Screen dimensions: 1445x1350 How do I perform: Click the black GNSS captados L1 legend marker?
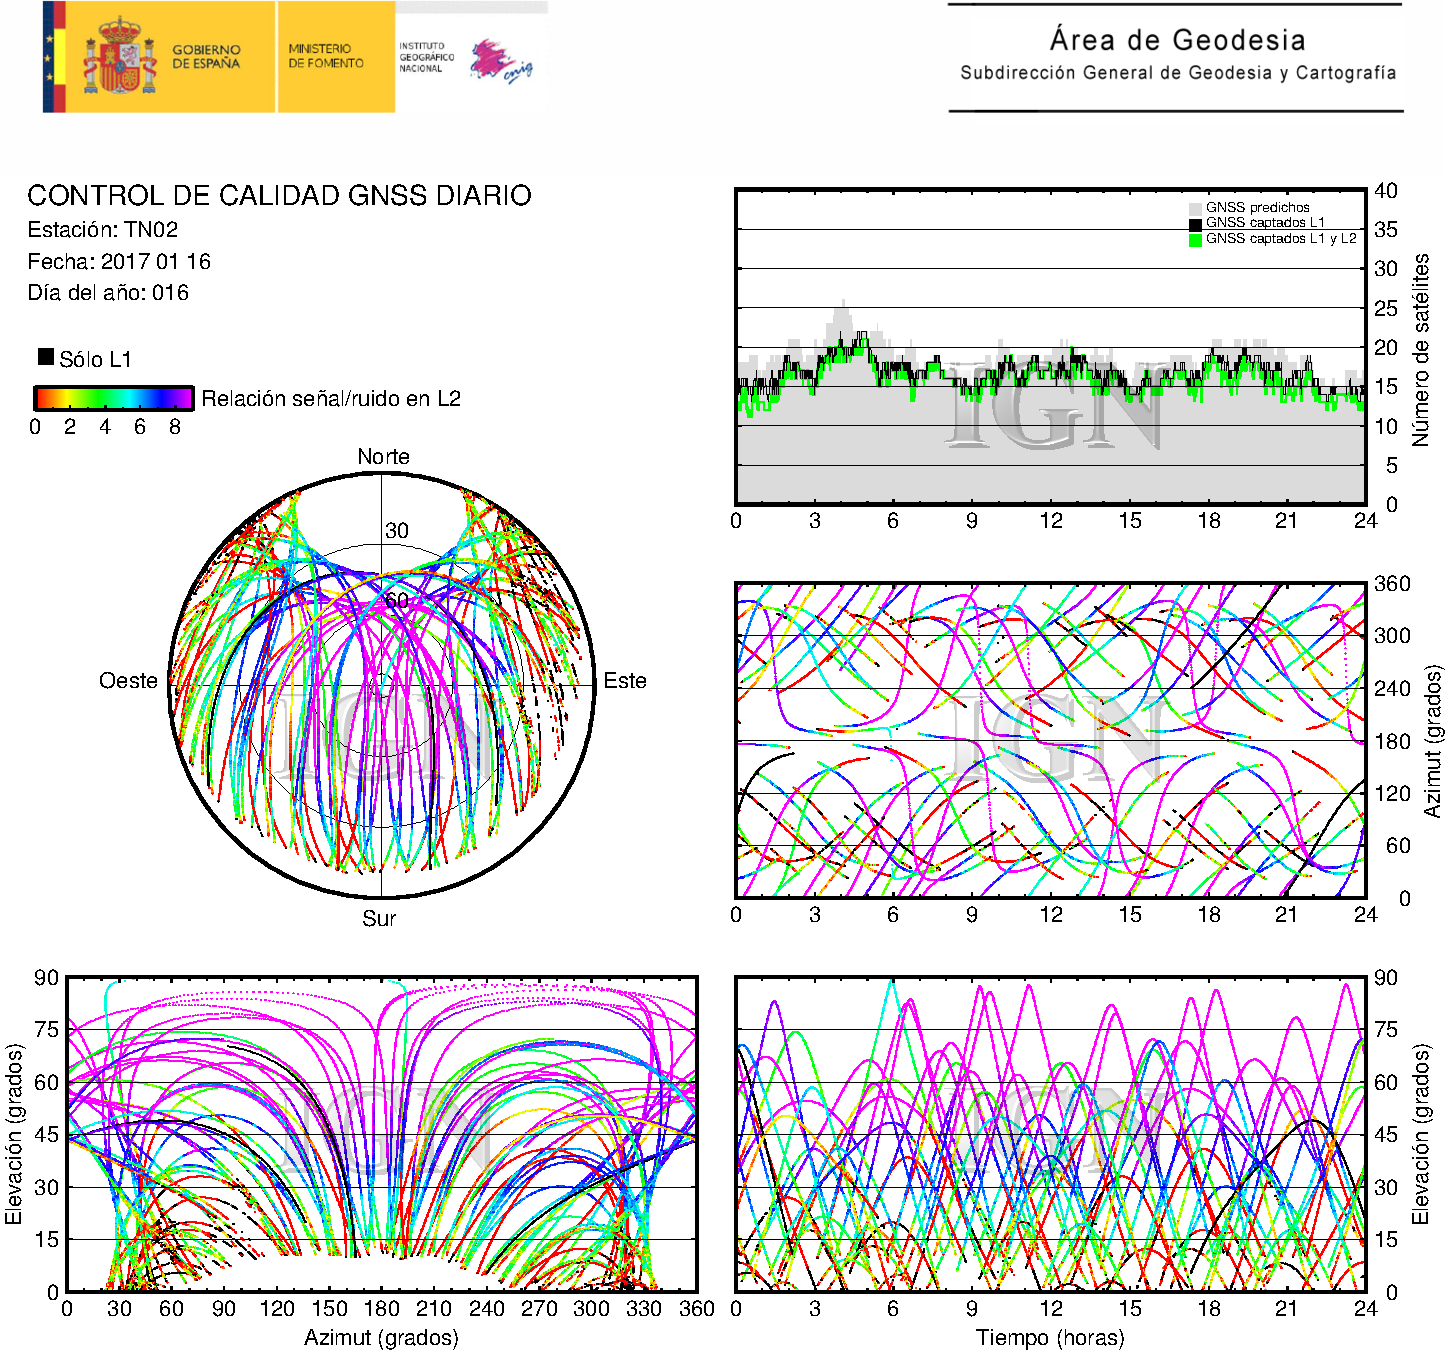click(1195, 224)
